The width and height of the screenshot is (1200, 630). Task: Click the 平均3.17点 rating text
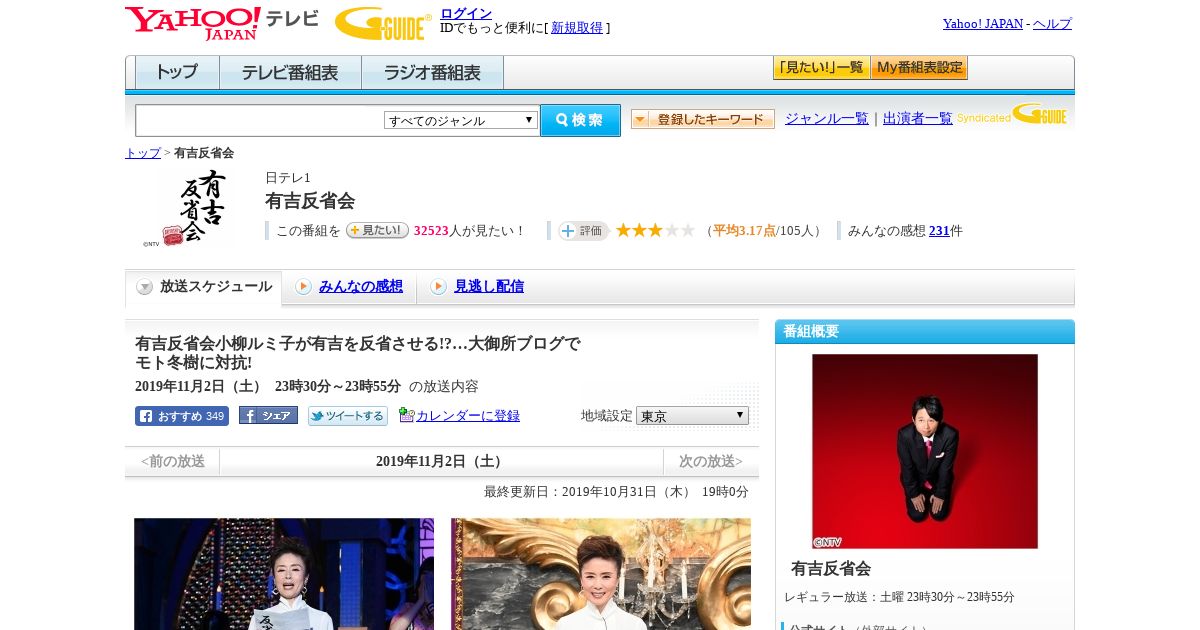coord(744,231)
